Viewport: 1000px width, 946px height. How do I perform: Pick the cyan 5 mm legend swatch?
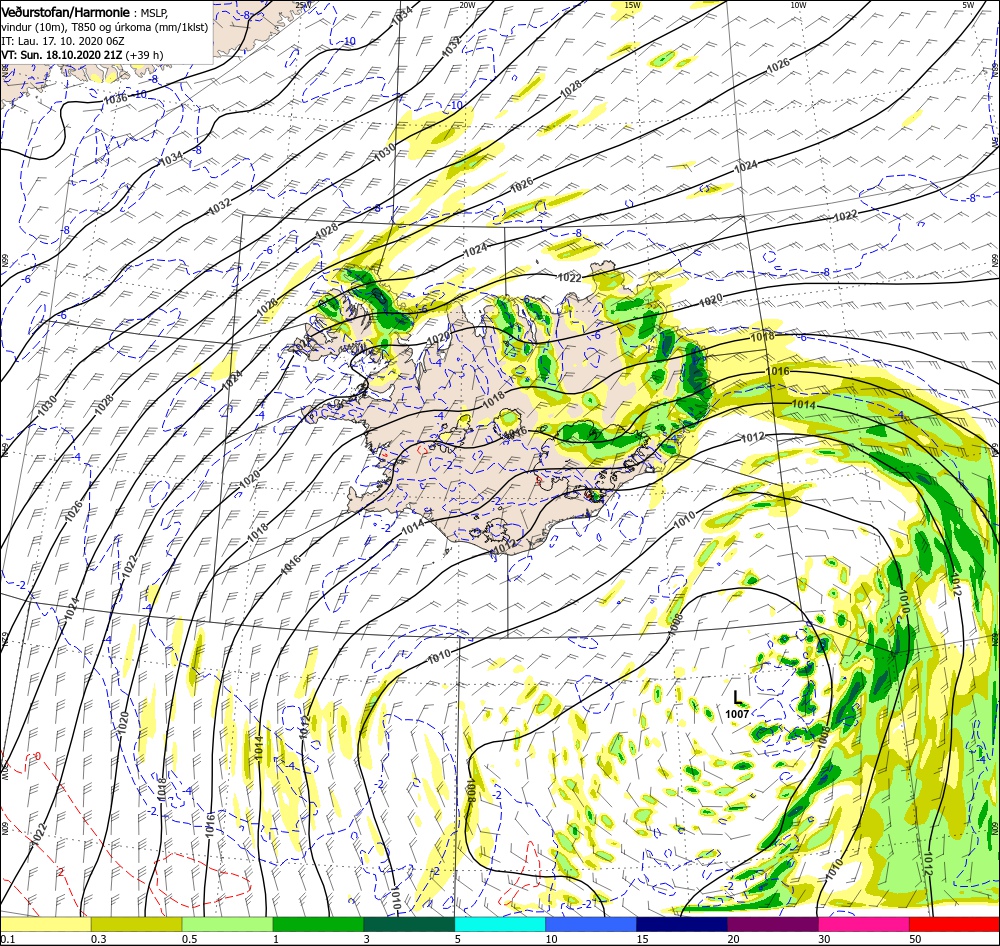(x=500, y=924)
